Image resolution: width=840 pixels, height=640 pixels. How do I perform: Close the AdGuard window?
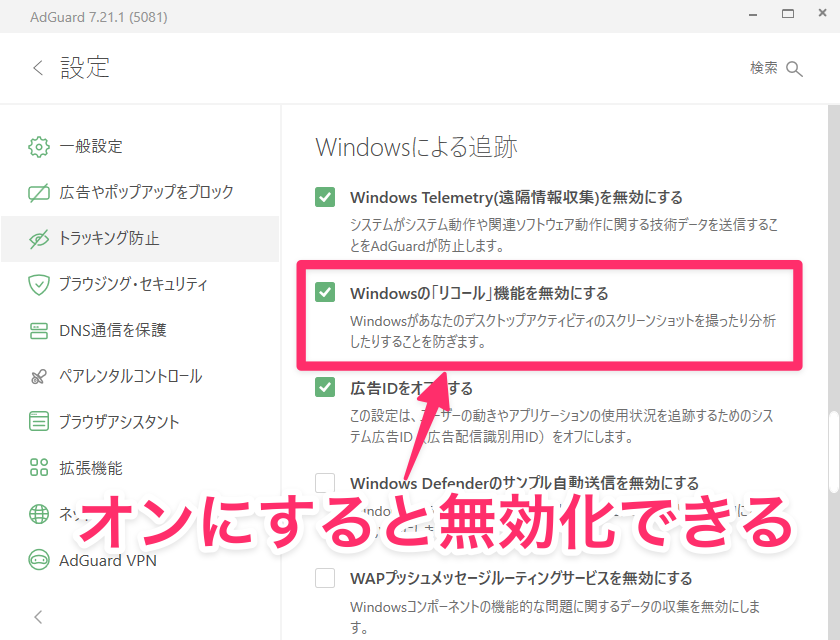click(822, 13)
